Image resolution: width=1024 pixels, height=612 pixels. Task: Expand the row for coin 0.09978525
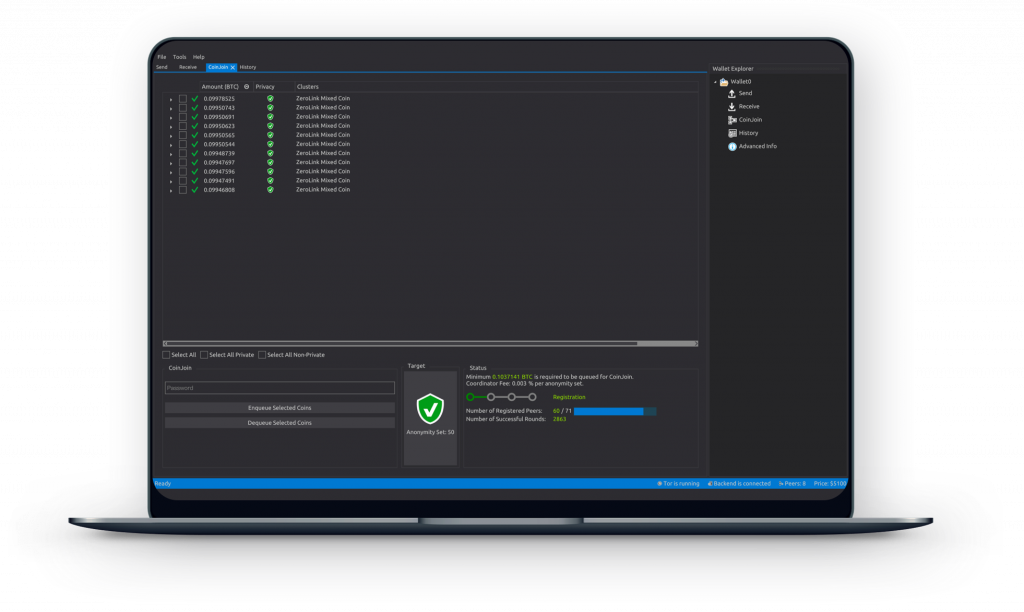click(171, 99)
